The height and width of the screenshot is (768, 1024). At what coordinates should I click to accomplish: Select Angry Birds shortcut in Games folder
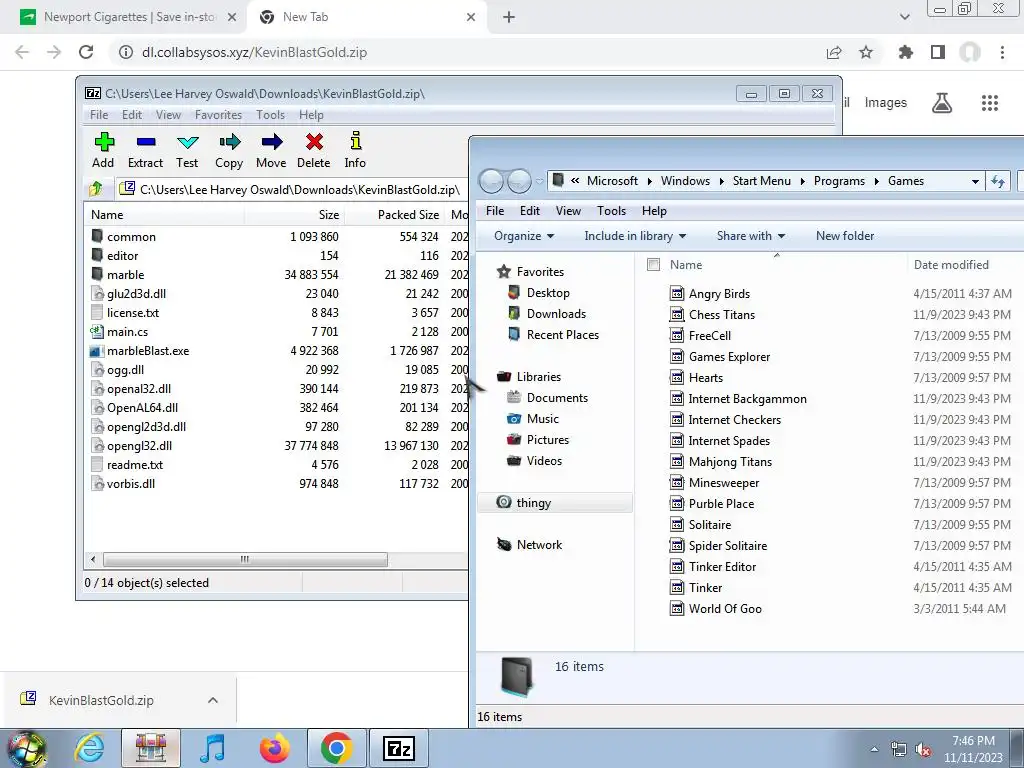pyautogui.click(x=719, y=294)
